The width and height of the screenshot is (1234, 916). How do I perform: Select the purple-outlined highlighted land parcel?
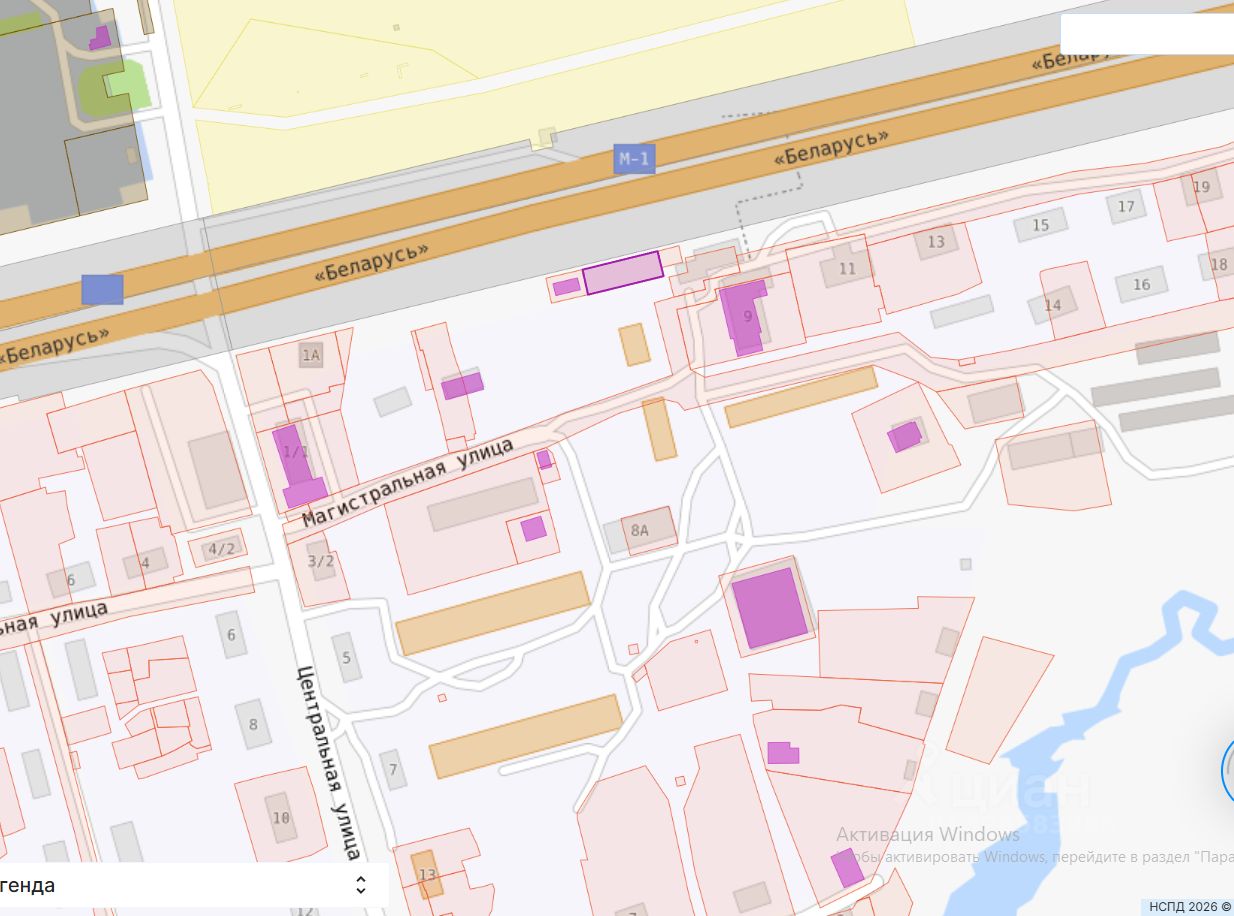pyautogui.click(x=623, y=273)
